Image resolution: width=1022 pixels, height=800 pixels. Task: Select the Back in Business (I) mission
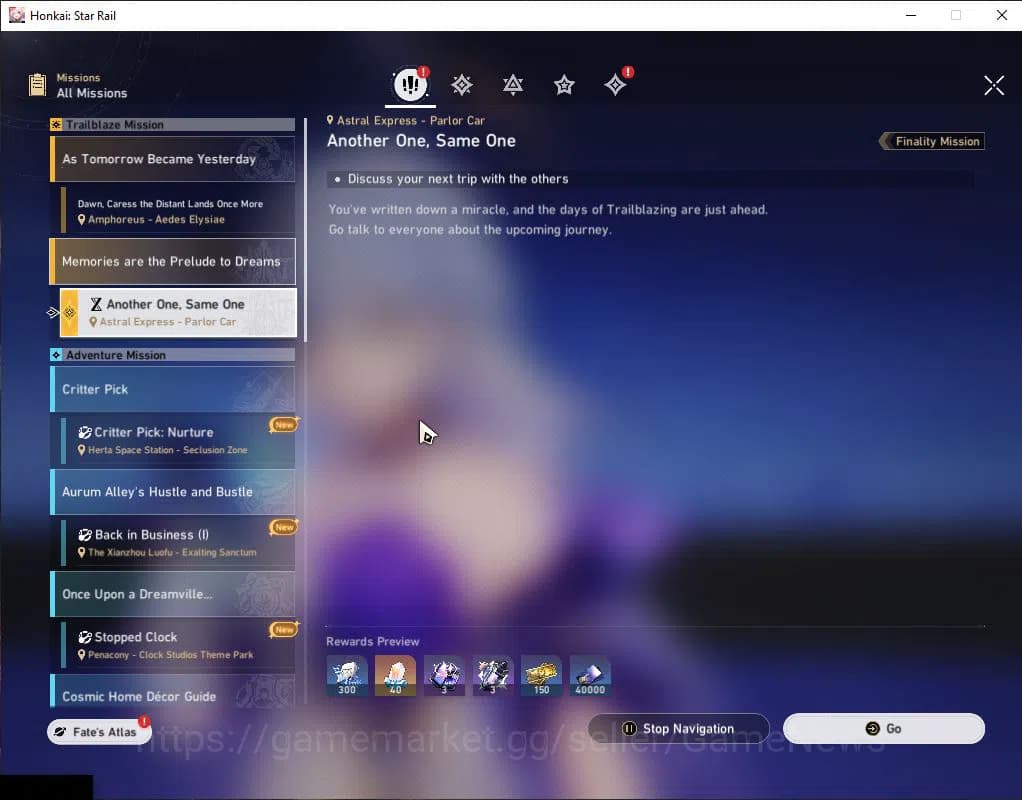coord(178,542)
